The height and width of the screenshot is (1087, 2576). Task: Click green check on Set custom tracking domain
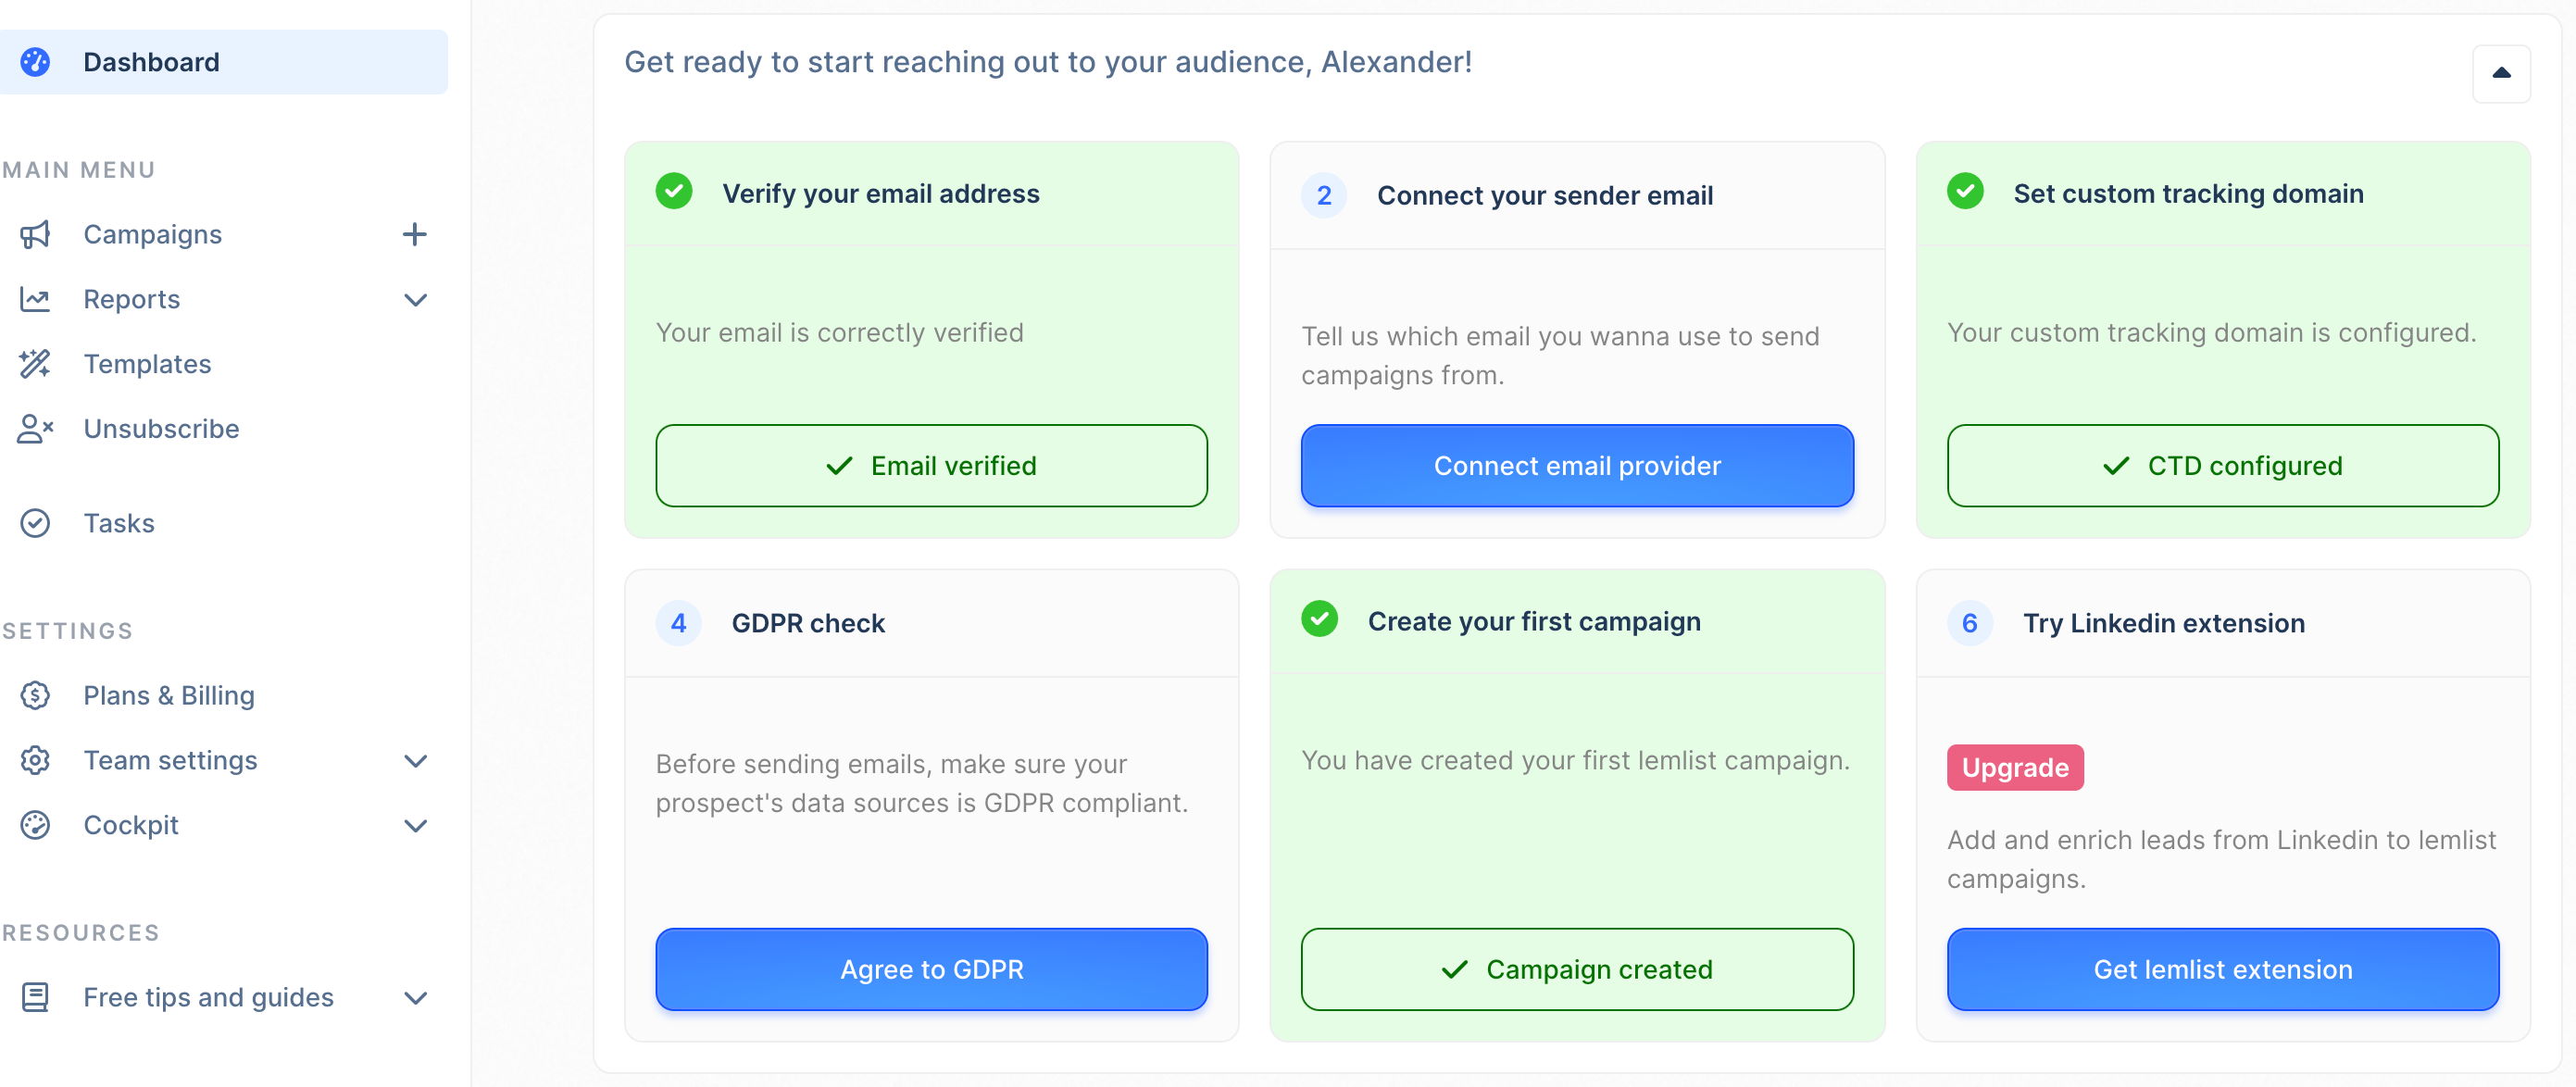[1965, 190]
